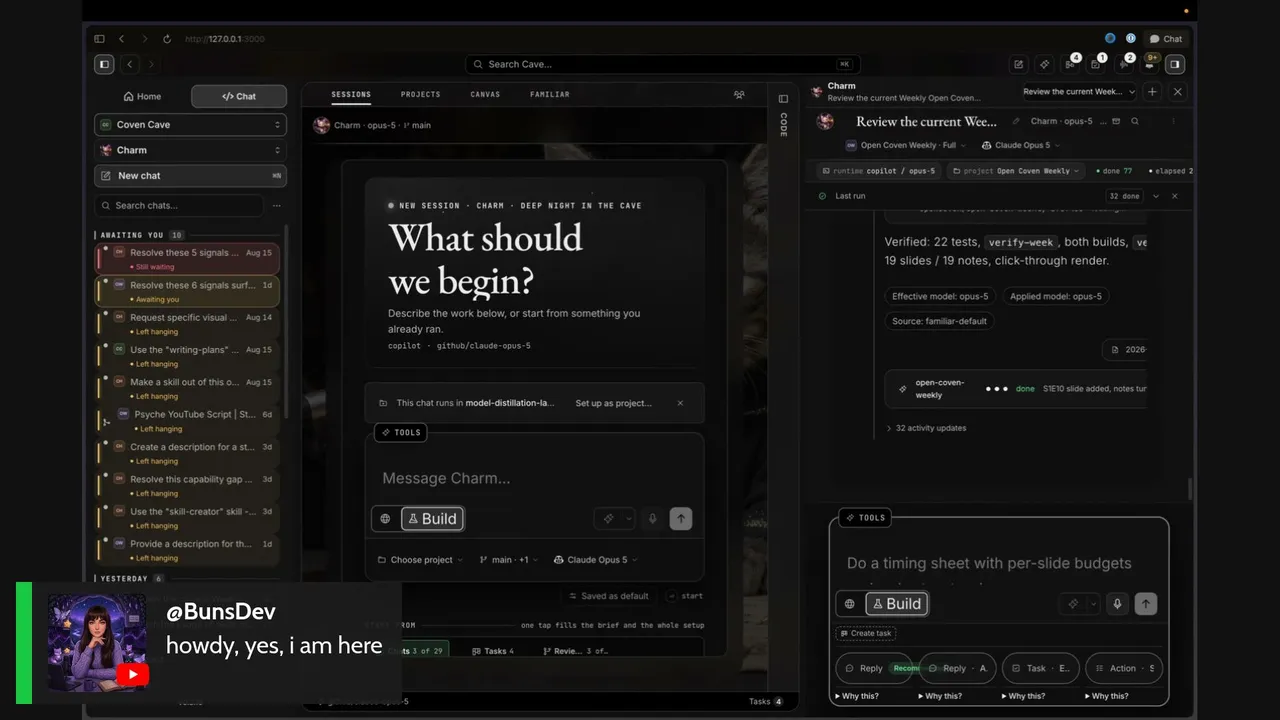Start a New chat
The height and width of the screenshot is (720, 1280).
pos(190,176)
